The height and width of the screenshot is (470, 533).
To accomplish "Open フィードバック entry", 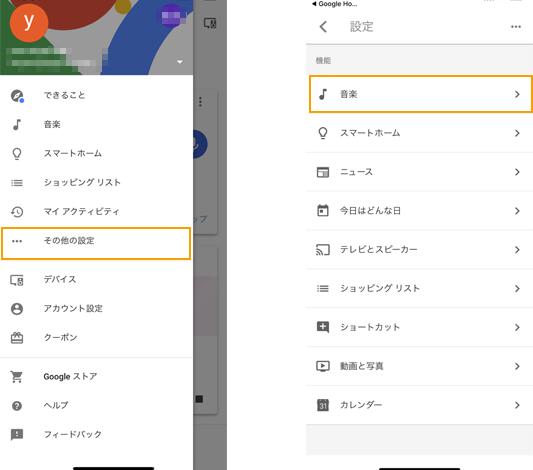I will click(96, 434).
